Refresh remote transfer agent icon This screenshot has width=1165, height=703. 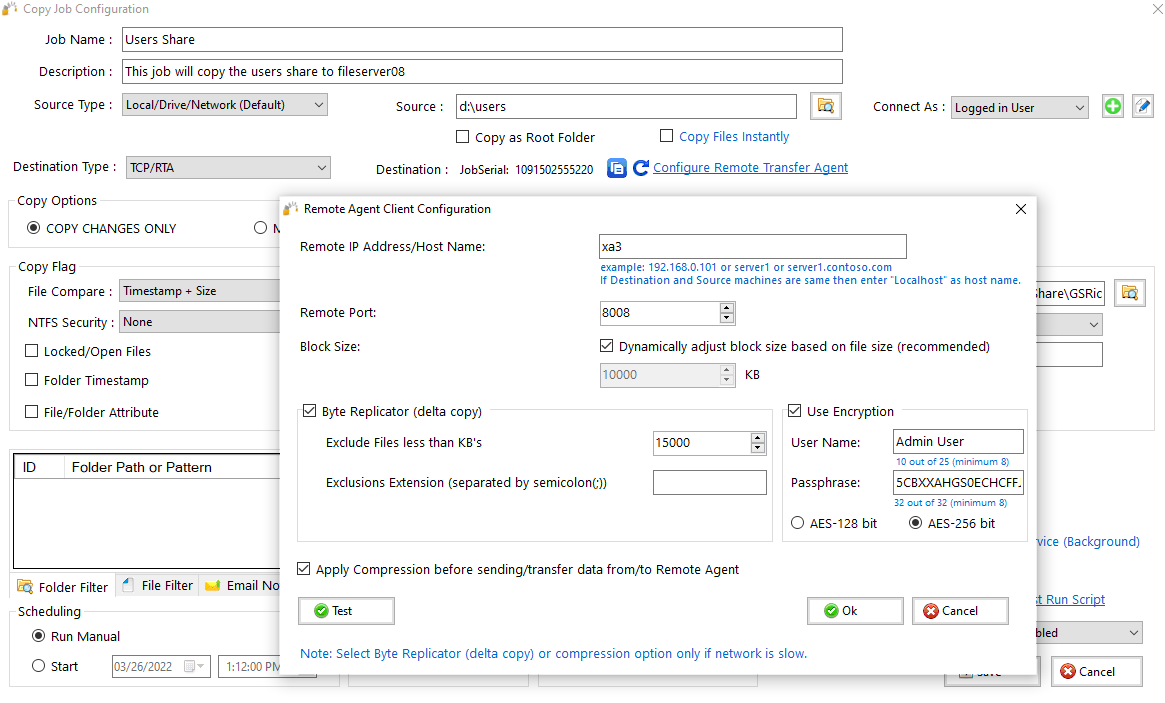[640, 168]
